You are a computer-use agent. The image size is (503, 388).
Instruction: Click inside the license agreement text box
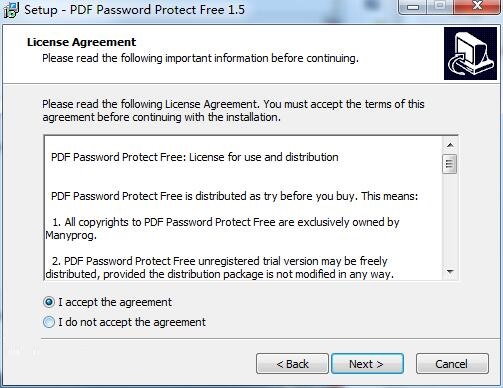pos(243,208)
